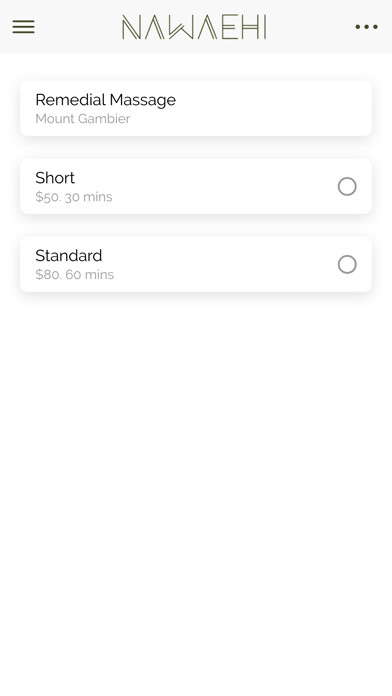The width and height of the screenshot is (392, 696).
Task: Tap the ellipsis icon in the header
Action: pyautogui.click(x=366, y=27)
